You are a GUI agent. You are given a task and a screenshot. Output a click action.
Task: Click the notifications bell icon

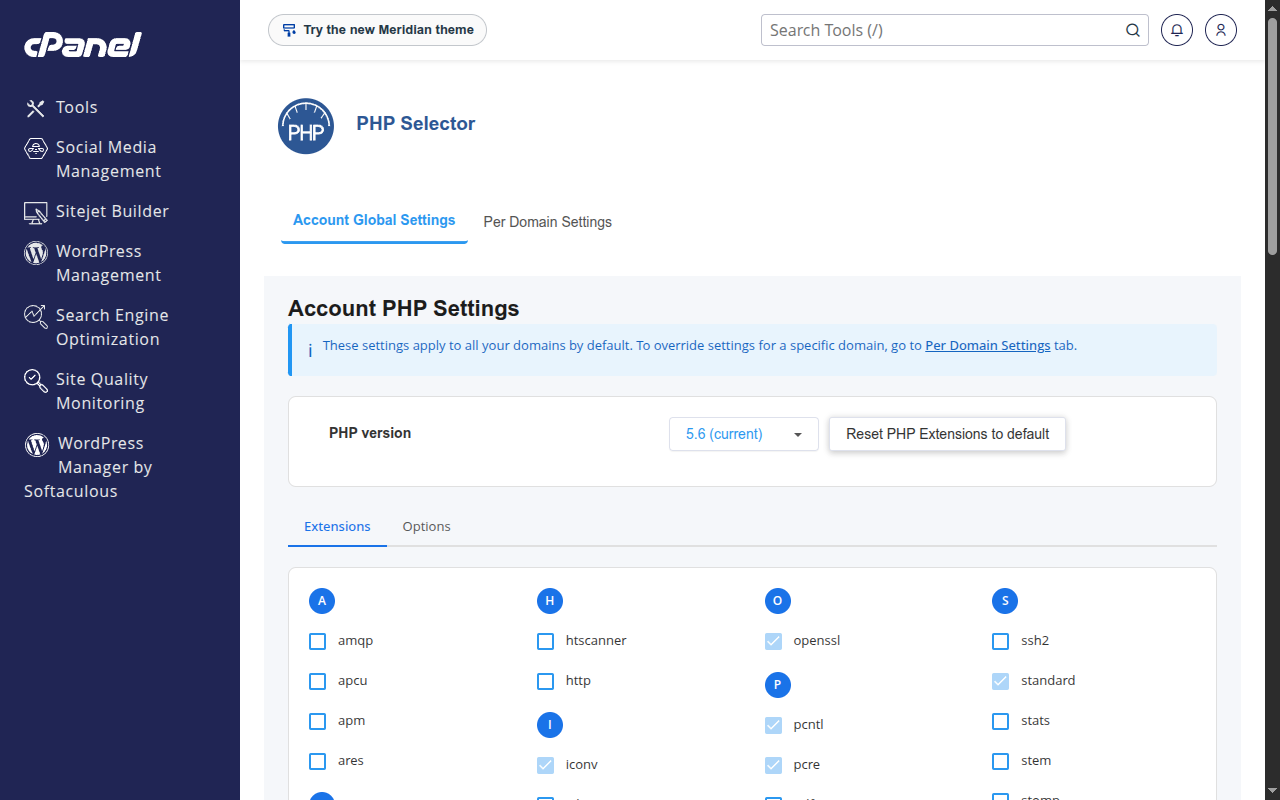(x=1177, y=30)
